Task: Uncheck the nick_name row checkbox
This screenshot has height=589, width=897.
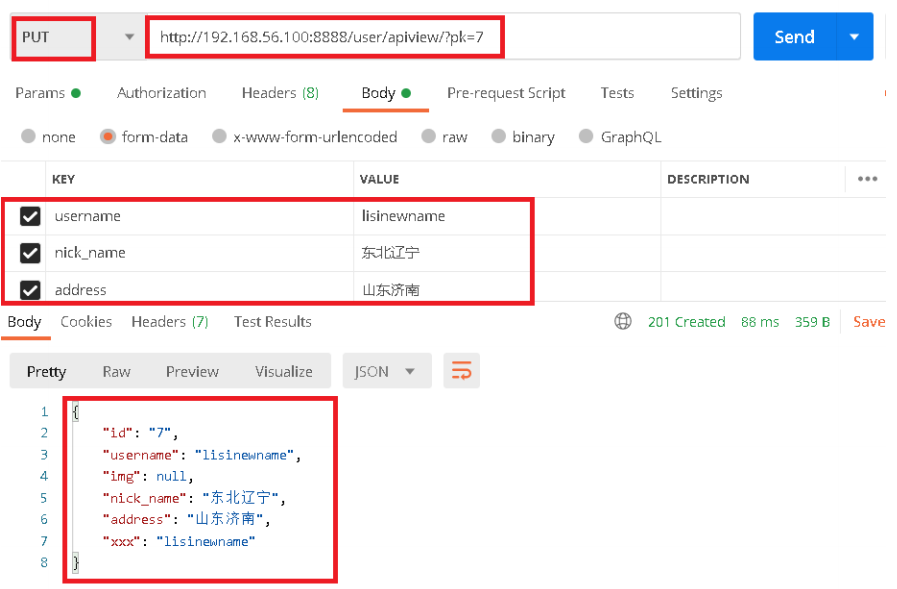Action: pos(30,253)
